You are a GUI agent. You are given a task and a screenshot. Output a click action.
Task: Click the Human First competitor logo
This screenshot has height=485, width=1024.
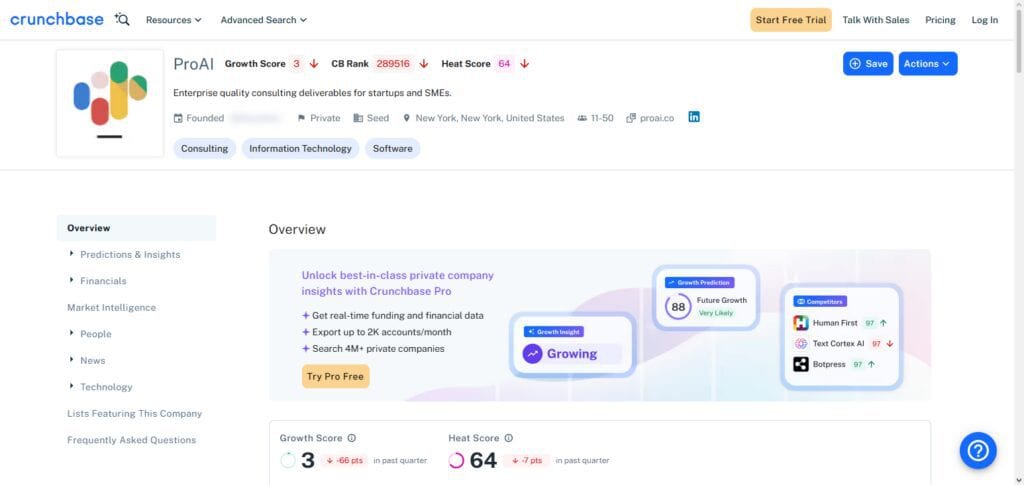click(801, 323)
